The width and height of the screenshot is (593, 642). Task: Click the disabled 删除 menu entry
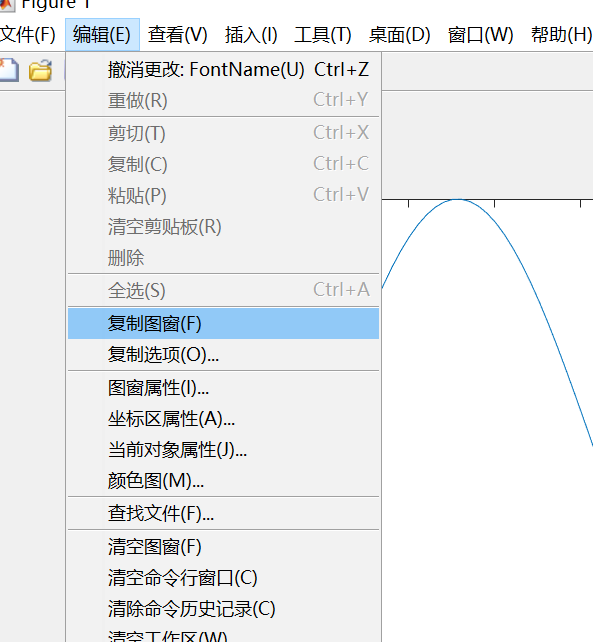(223, 258)
